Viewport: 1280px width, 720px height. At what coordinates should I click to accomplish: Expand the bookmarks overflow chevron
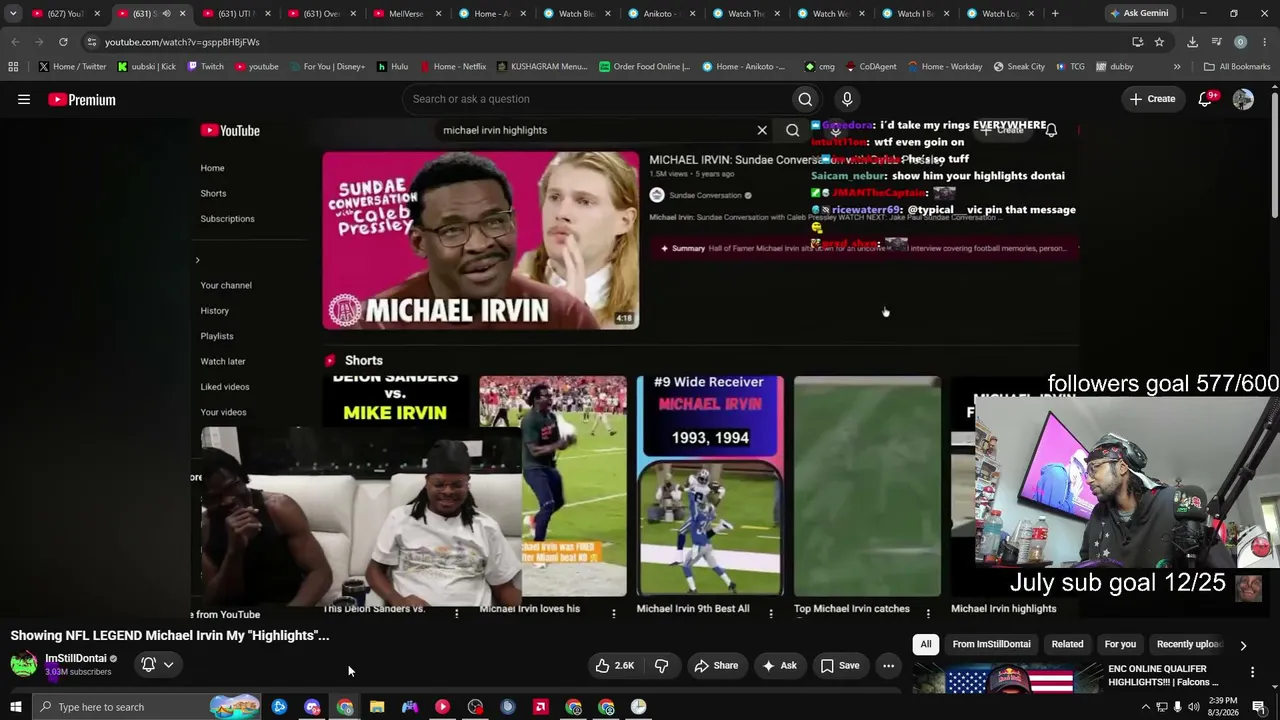pos(1177,67)
